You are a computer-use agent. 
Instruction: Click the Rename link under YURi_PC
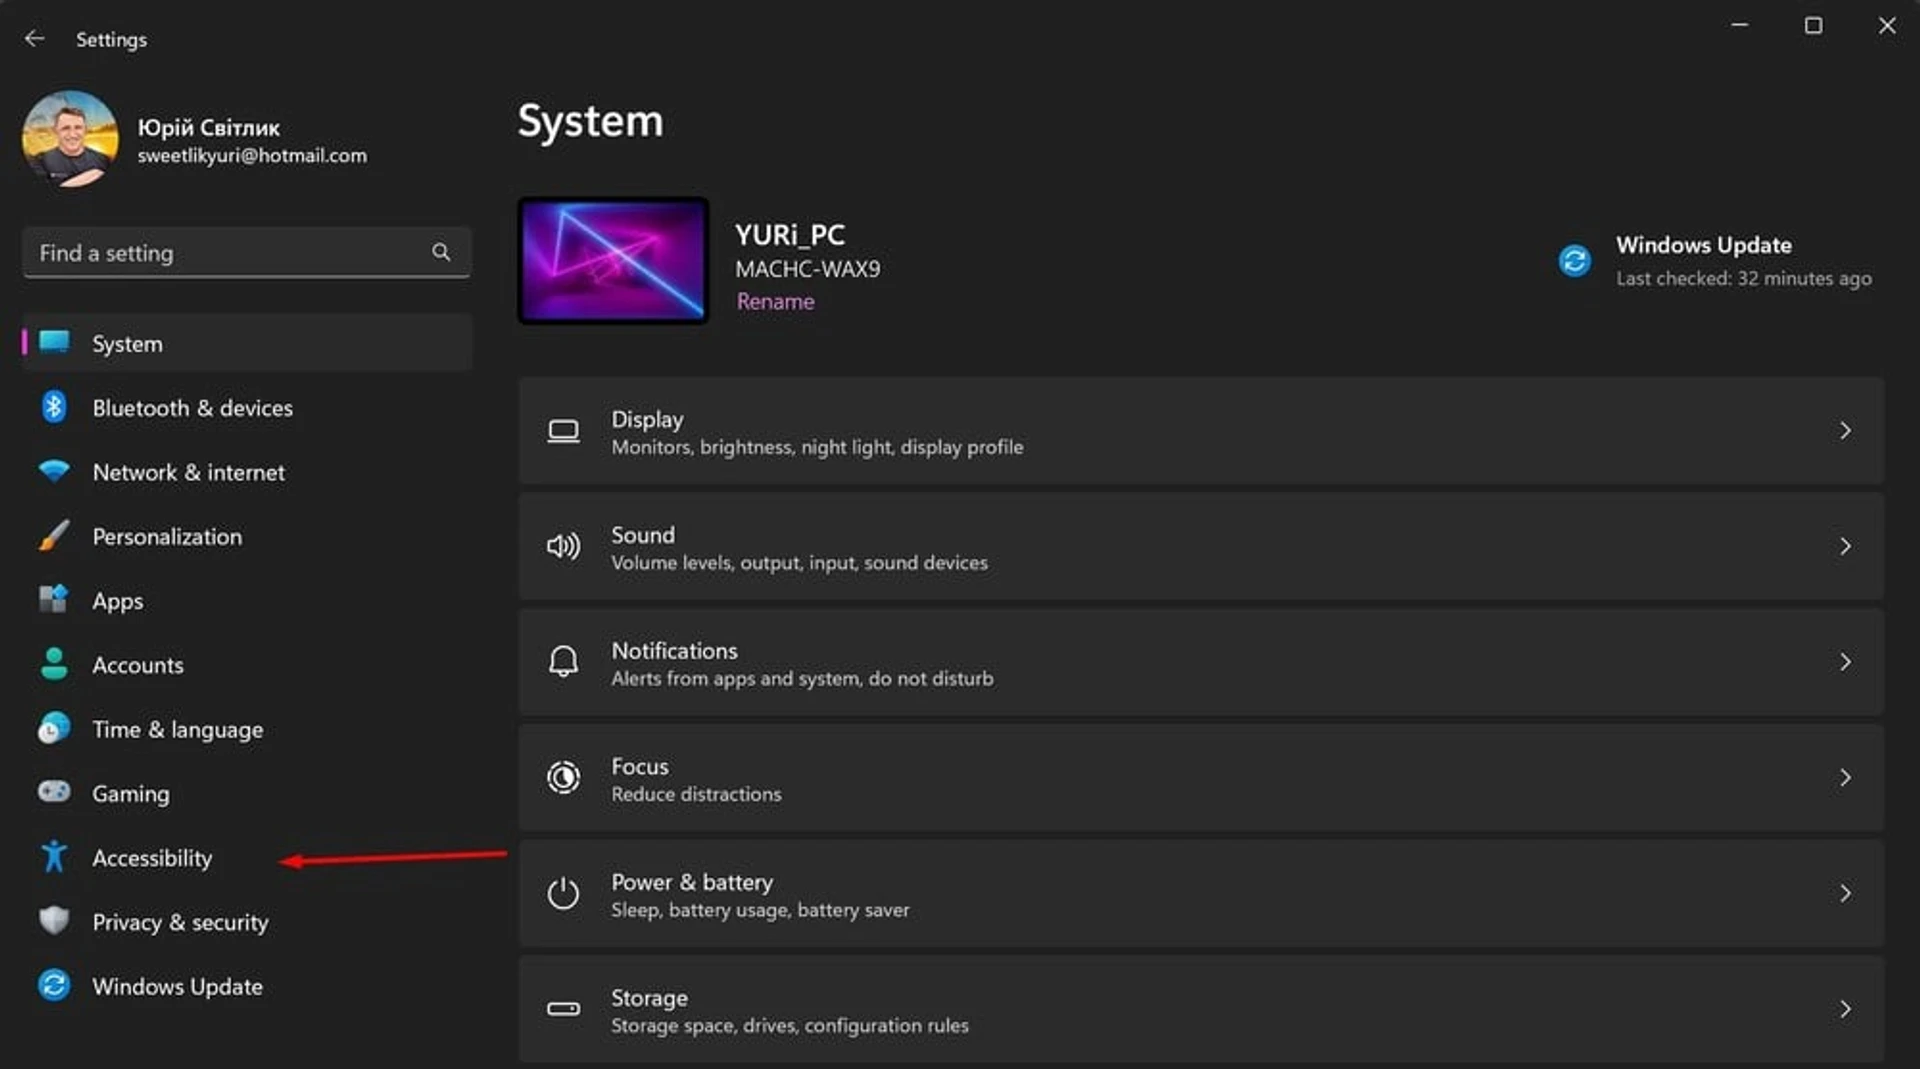(775, 301)
